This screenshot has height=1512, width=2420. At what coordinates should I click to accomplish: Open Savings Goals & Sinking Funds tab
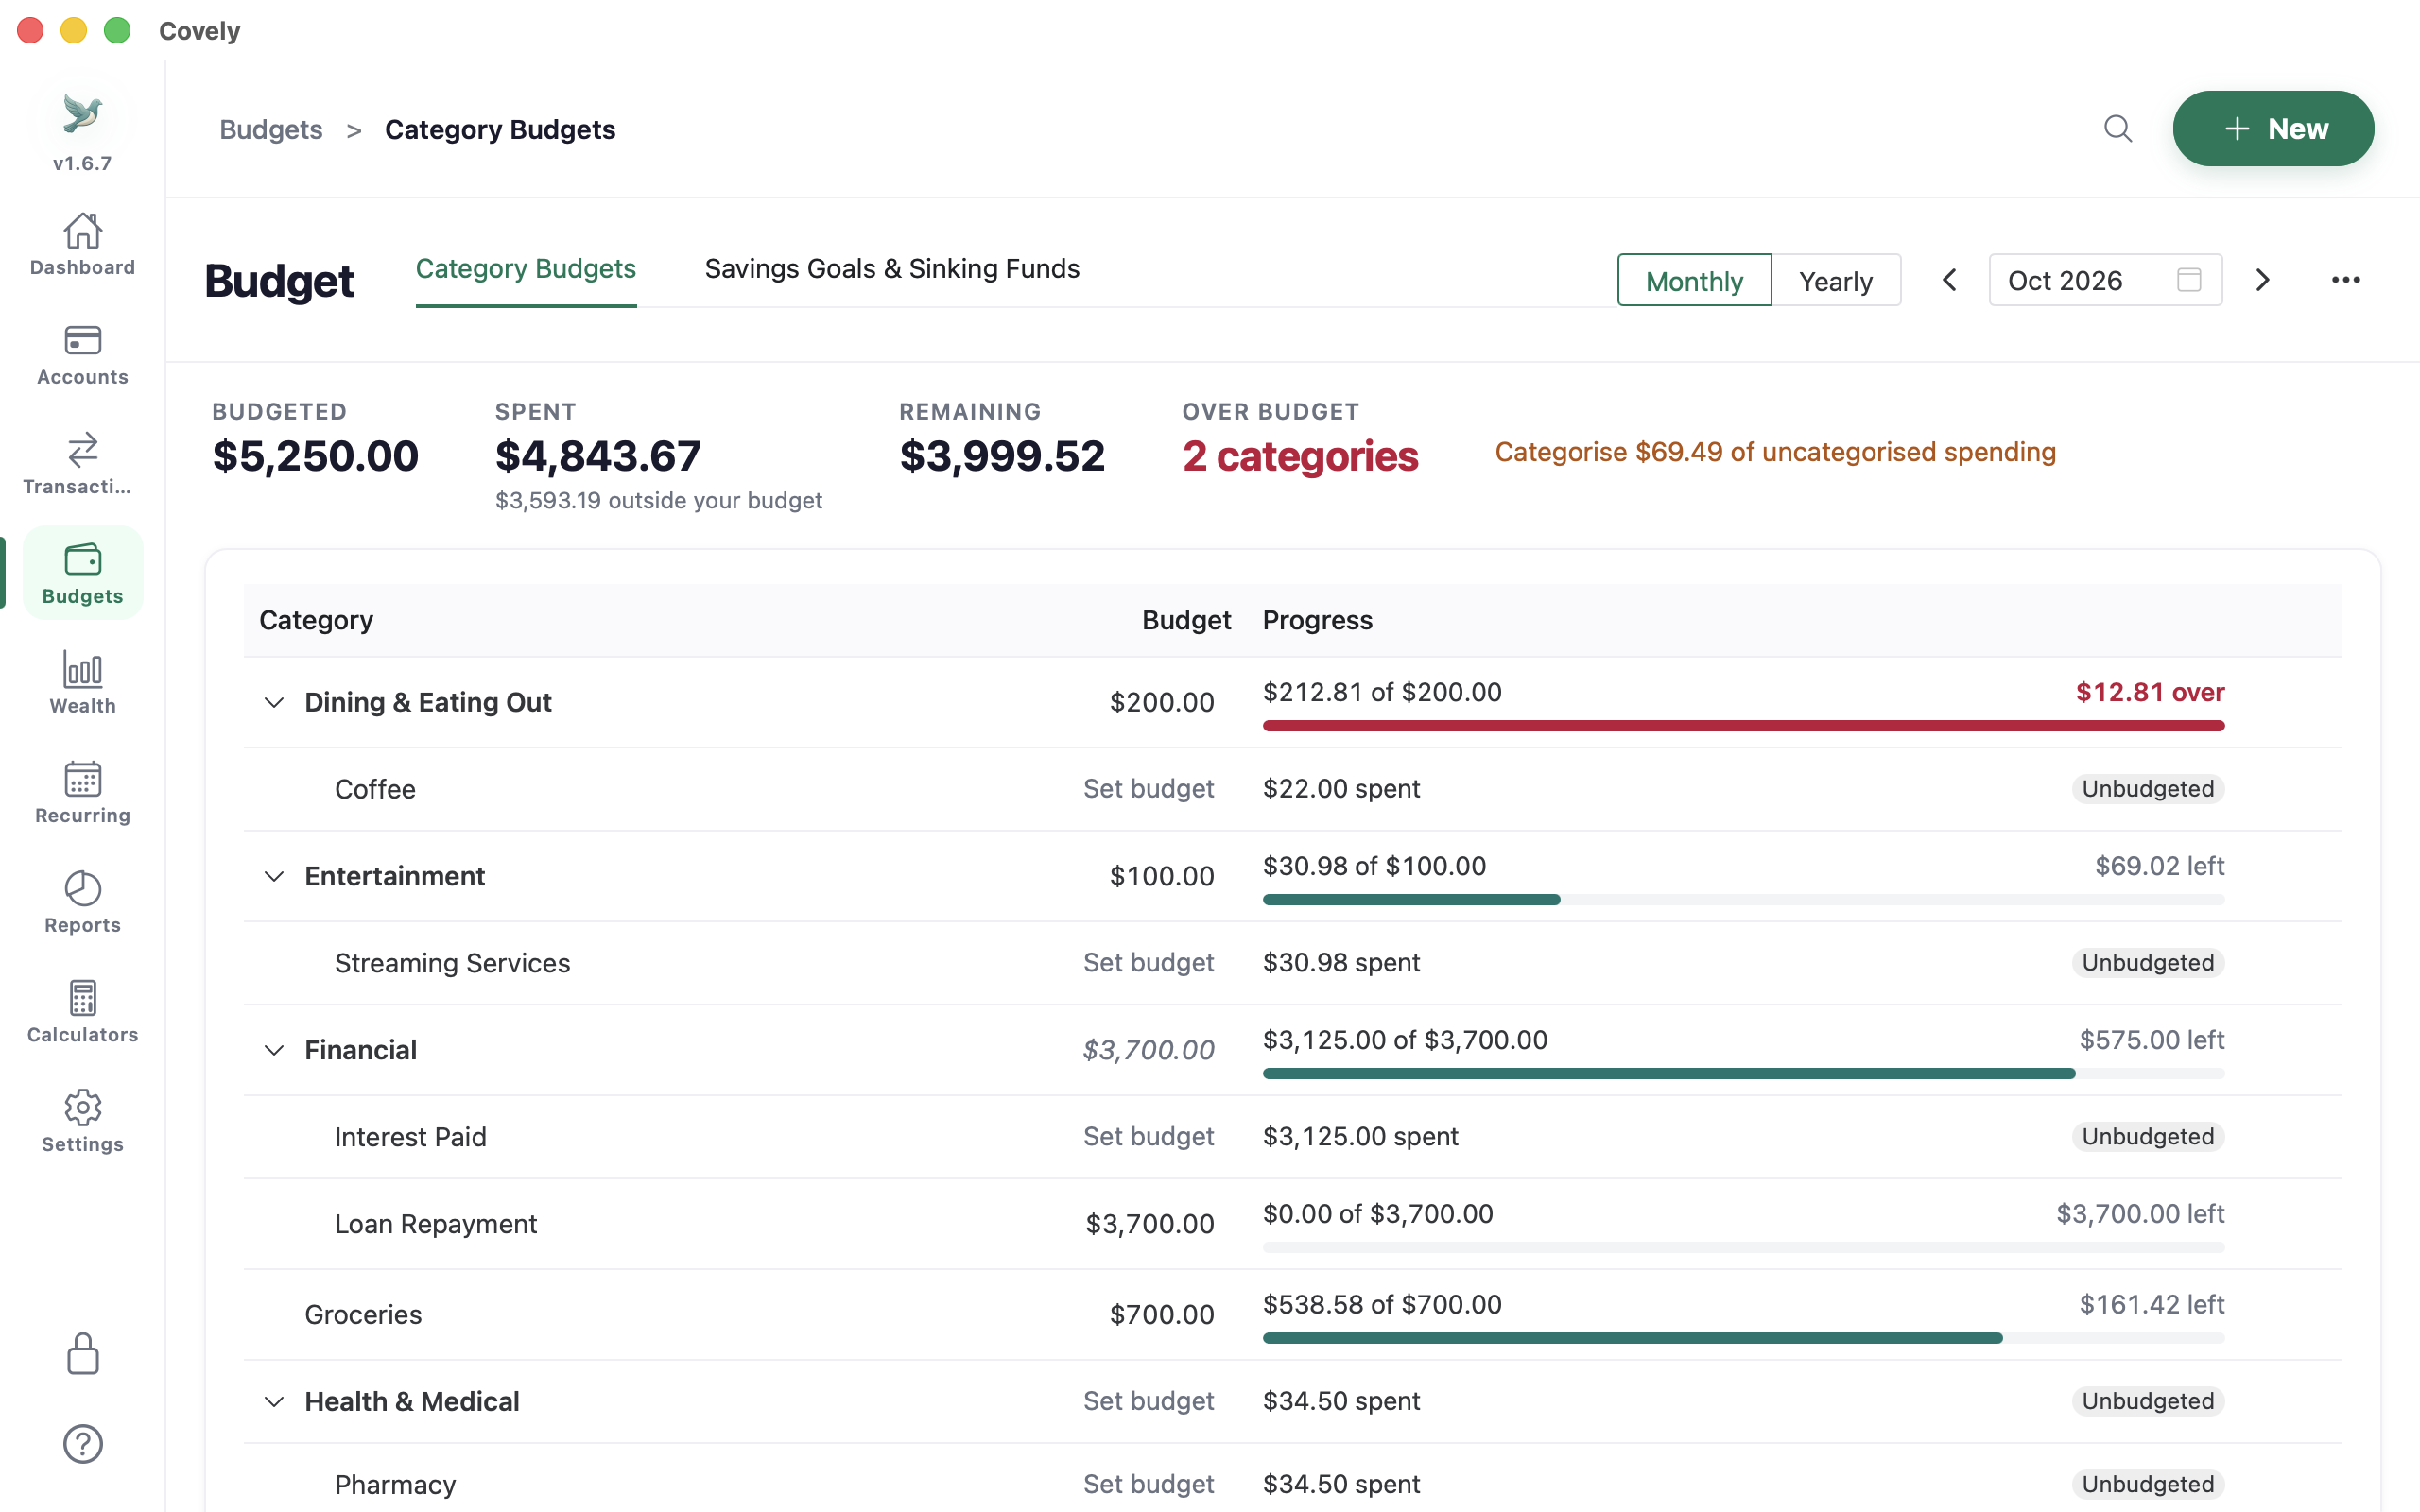892,269
